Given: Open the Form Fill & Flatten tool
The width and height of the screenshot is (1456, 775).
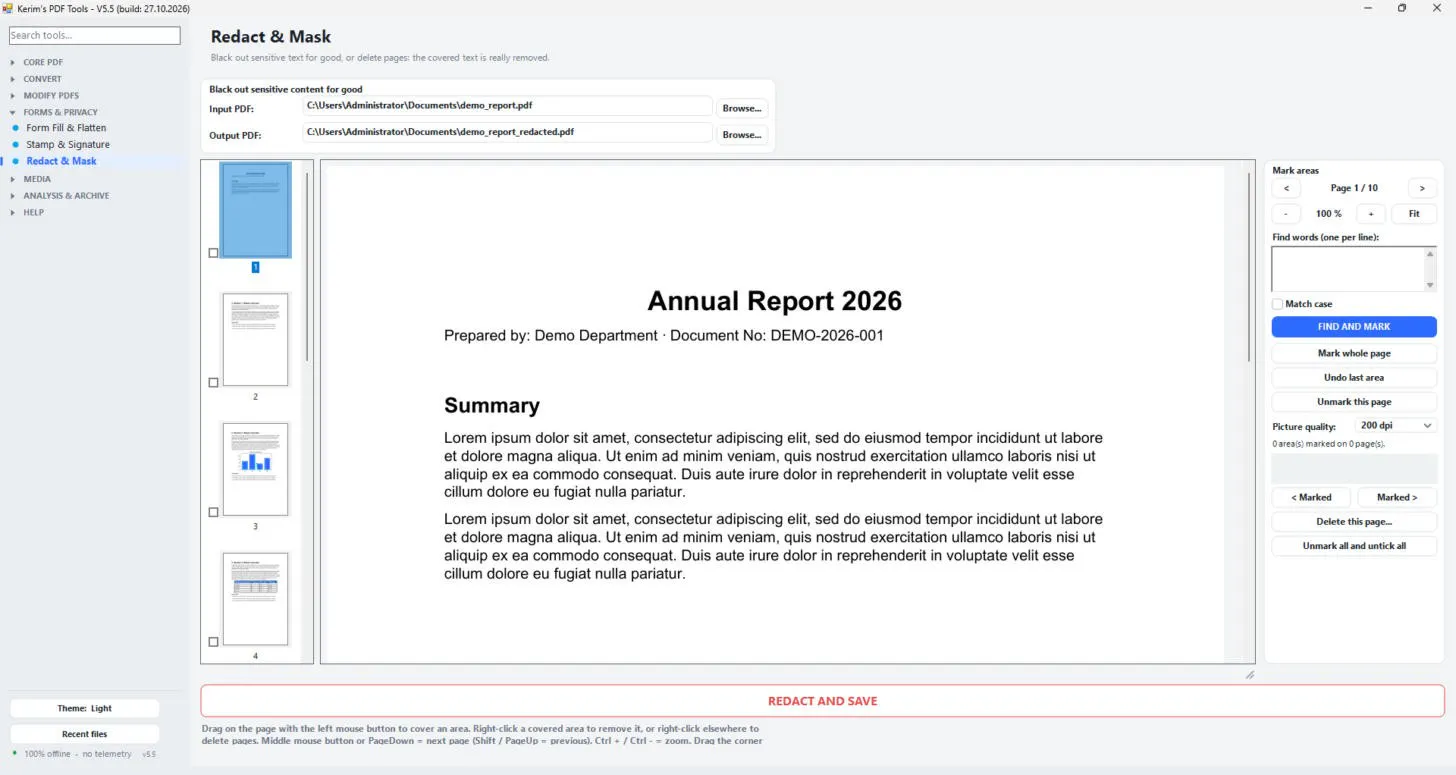Looking at the screenshot, I should pos(66,128).
